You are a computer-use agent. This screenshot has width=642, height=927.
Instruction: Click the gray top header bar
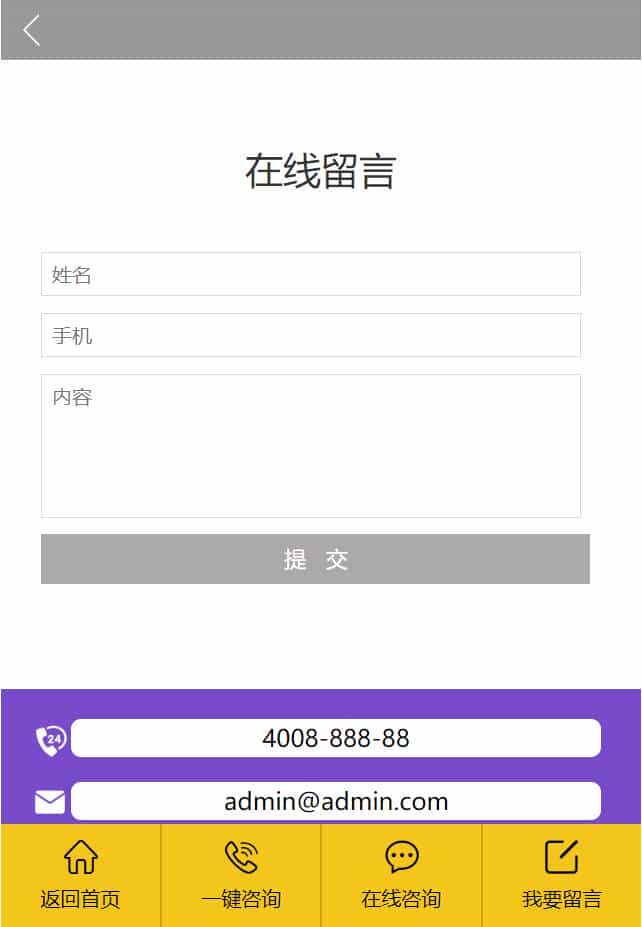pos(321,30)
